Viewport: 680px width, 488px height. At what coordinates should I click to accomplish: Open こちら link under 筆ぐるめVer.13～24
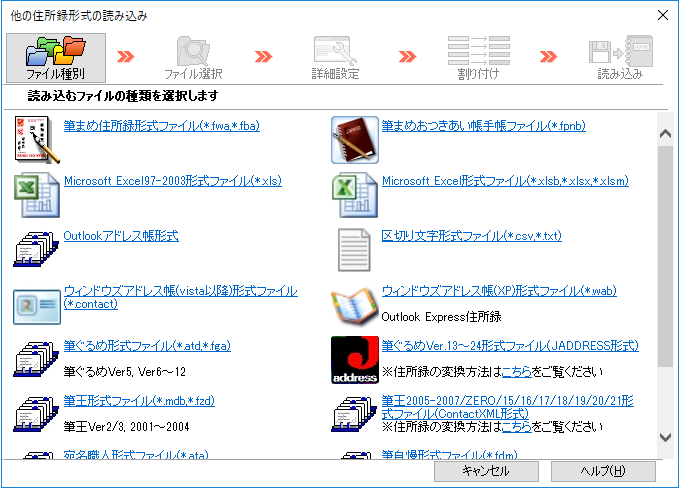[516, 371]
